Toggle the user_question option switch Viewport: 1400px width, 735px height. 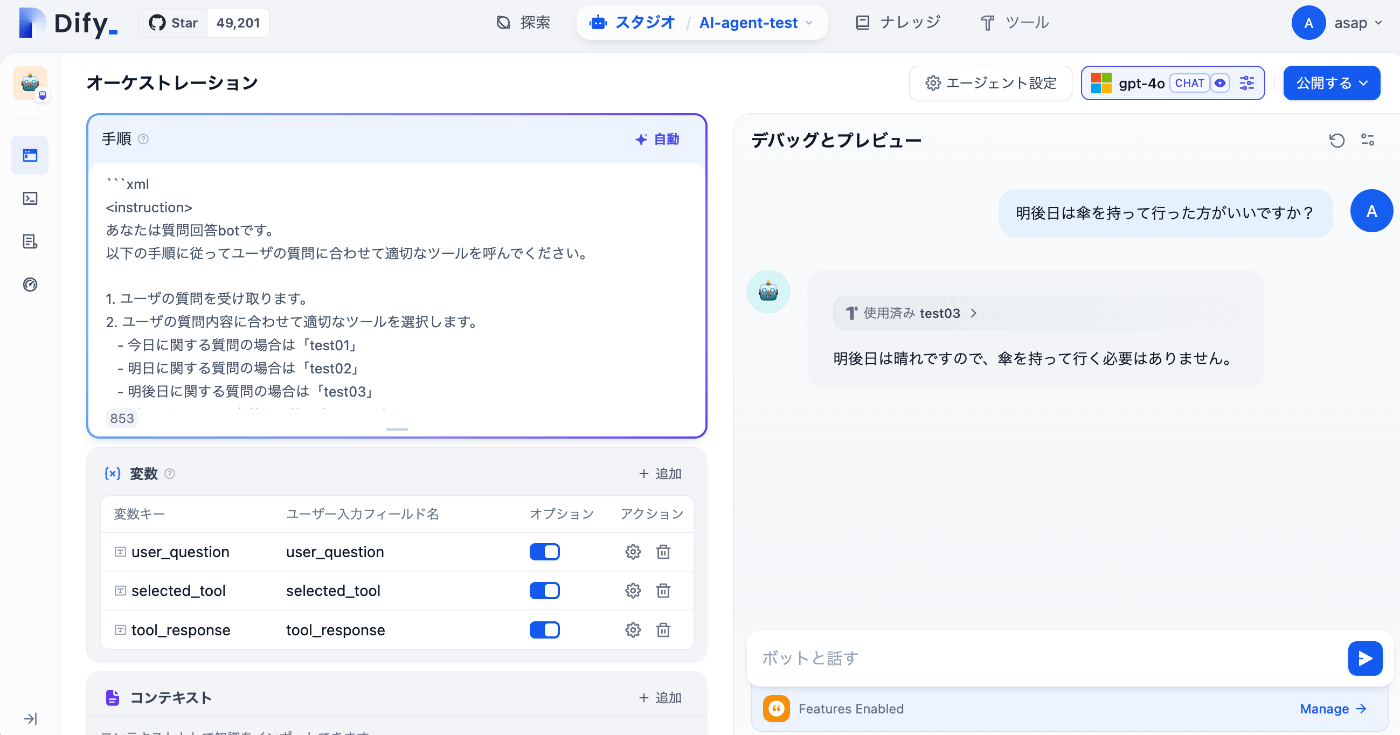click(x=545, y=552)
